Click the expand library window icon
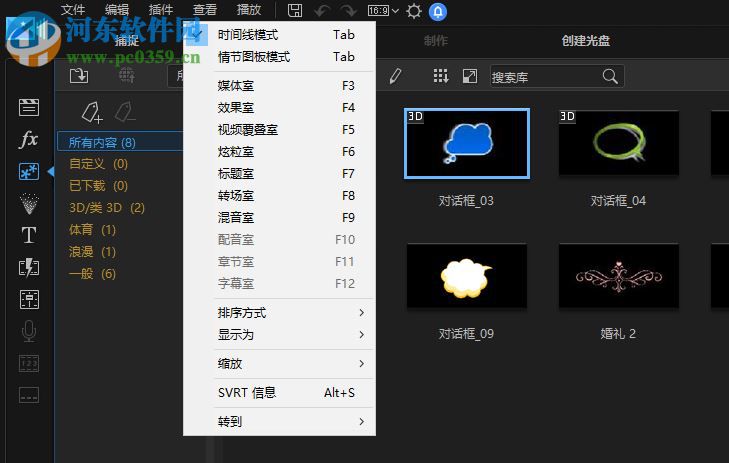 point(470,76)
